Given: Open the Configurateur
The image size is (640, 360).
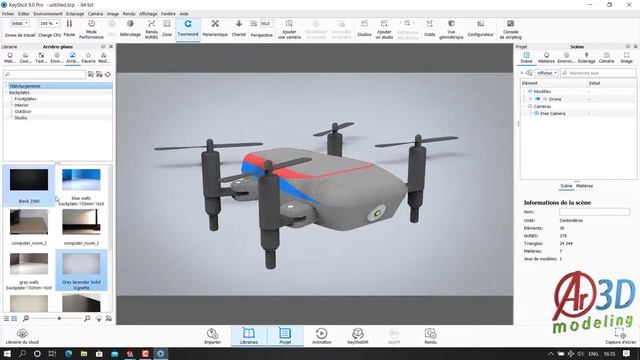Looking at the screenshot, I should pos(480,29).
